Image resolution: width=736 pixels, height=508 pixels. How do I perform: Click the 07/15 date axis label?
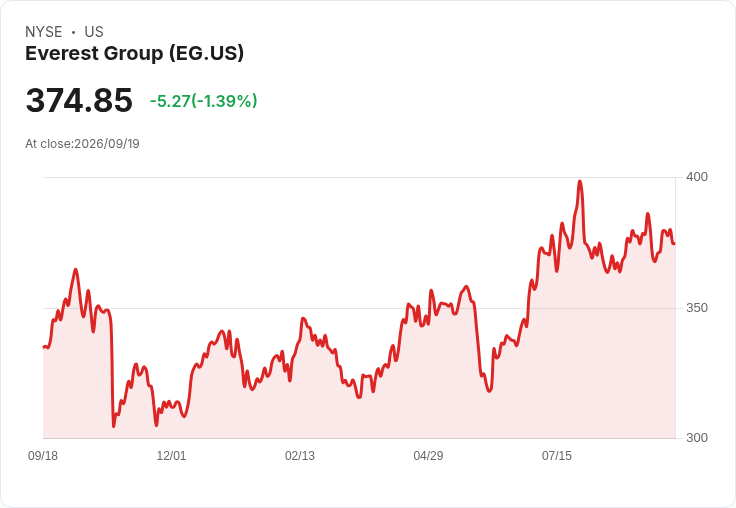pos(557,455)
